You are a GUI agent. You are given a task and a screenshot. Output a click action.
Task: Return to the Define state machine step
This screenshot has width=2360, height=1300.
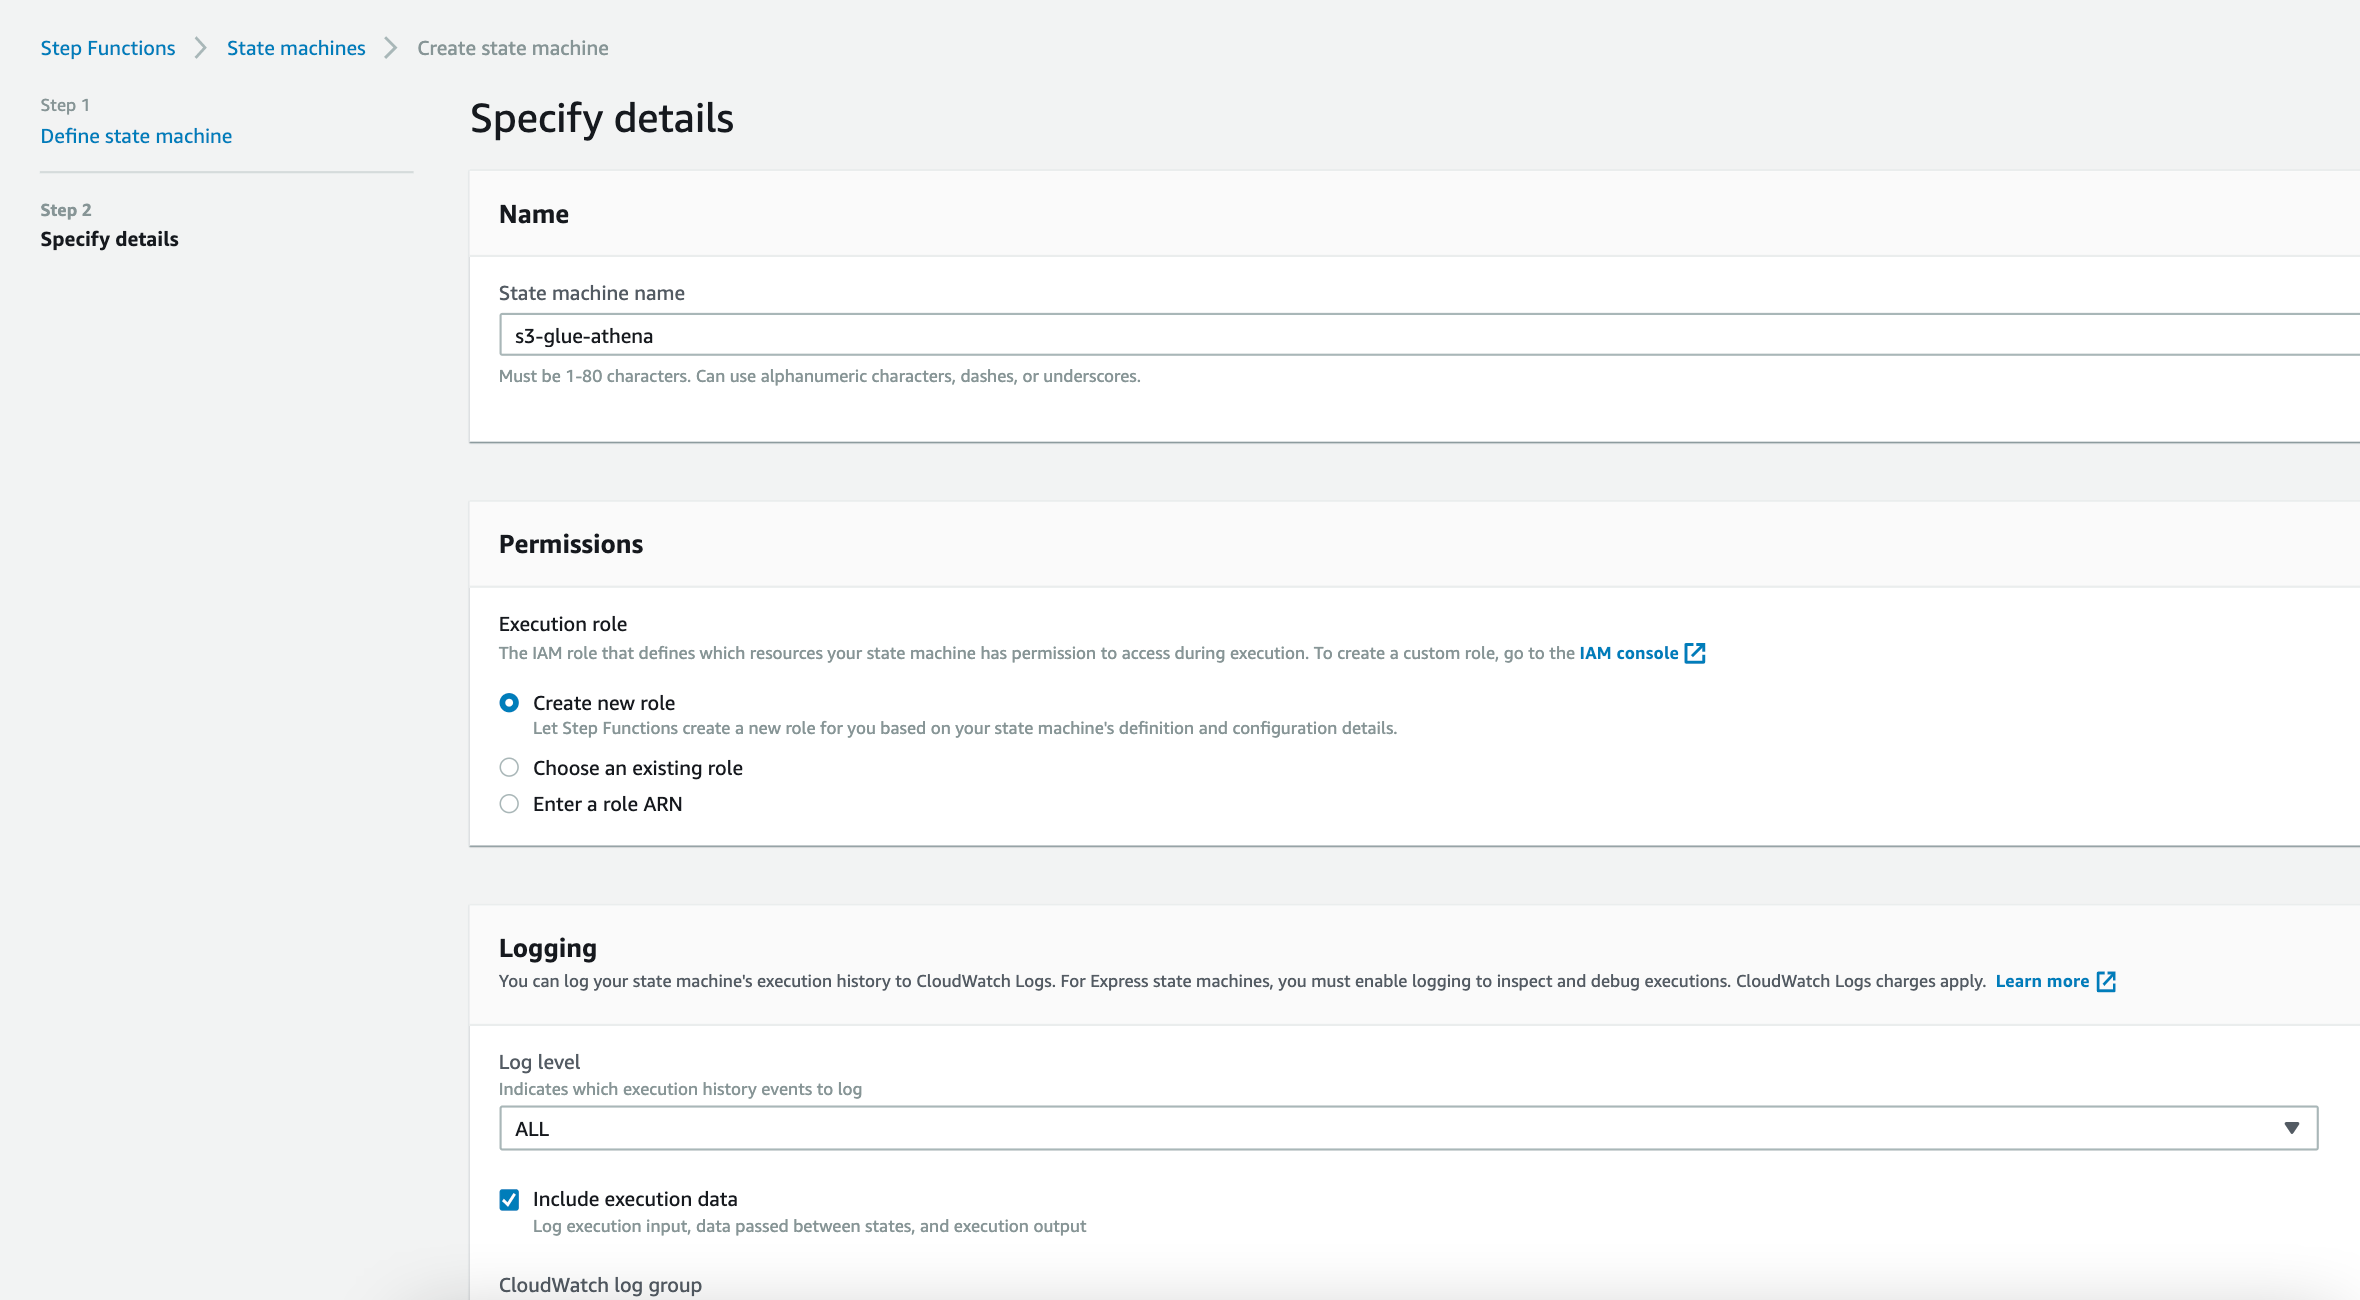[136, 136]
